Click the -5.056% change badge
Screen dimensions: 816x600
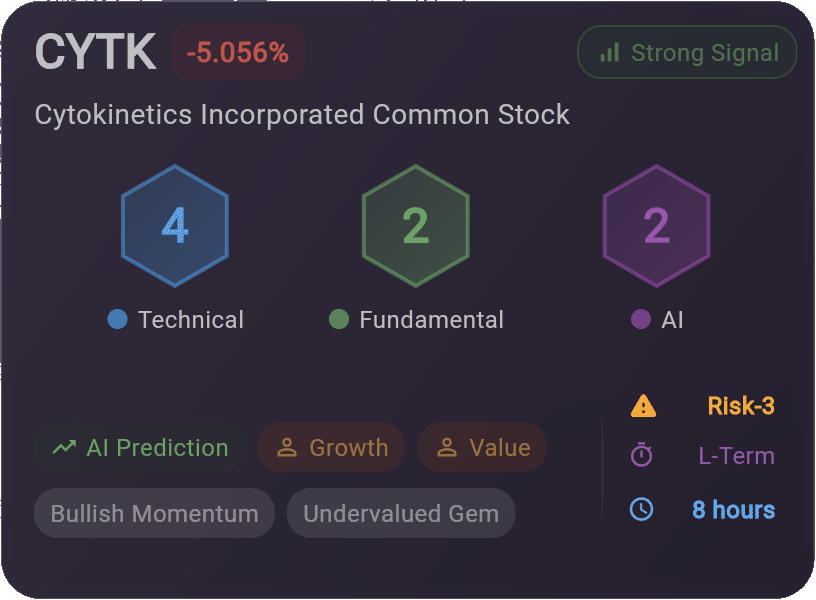click(238, 52)
